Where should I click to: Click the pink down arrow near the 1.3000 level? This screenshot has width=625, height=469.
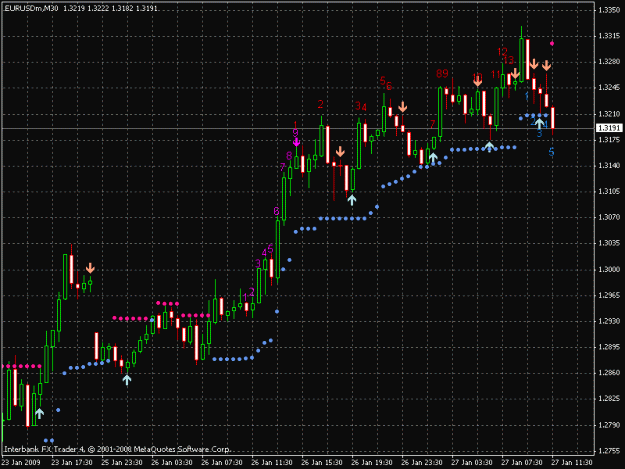[x=90, y=268]
